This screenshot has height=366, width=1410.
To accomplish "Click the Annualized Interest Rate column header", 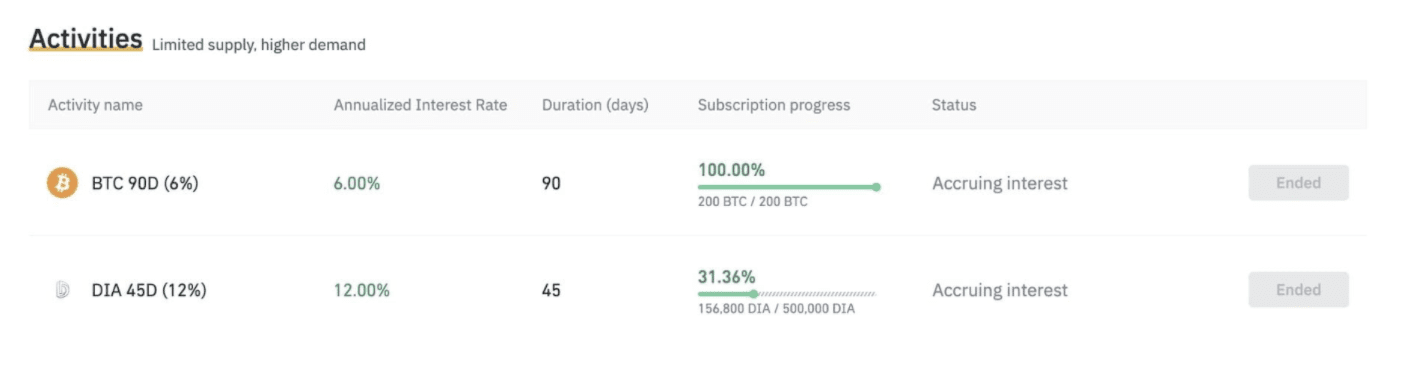I will click(420, 105).
